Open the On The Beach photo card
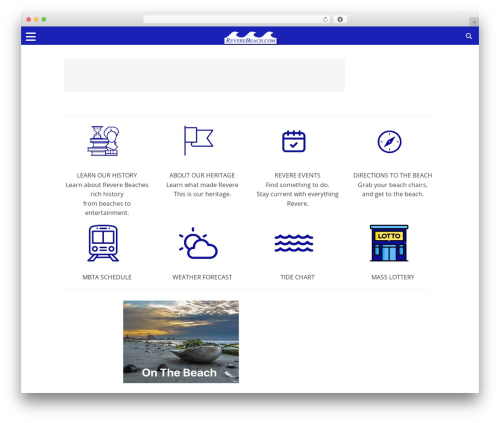 [181, 341]
